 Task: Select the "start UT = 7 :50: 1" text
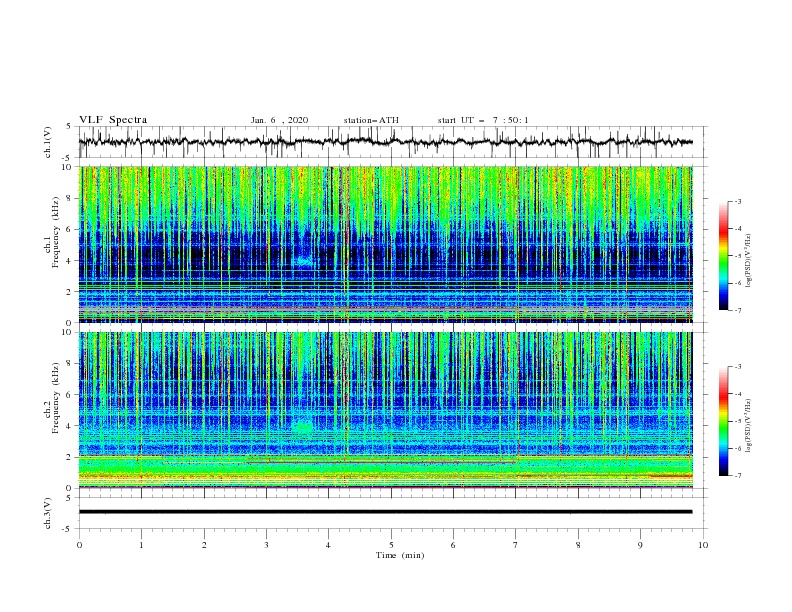(482, 120)
